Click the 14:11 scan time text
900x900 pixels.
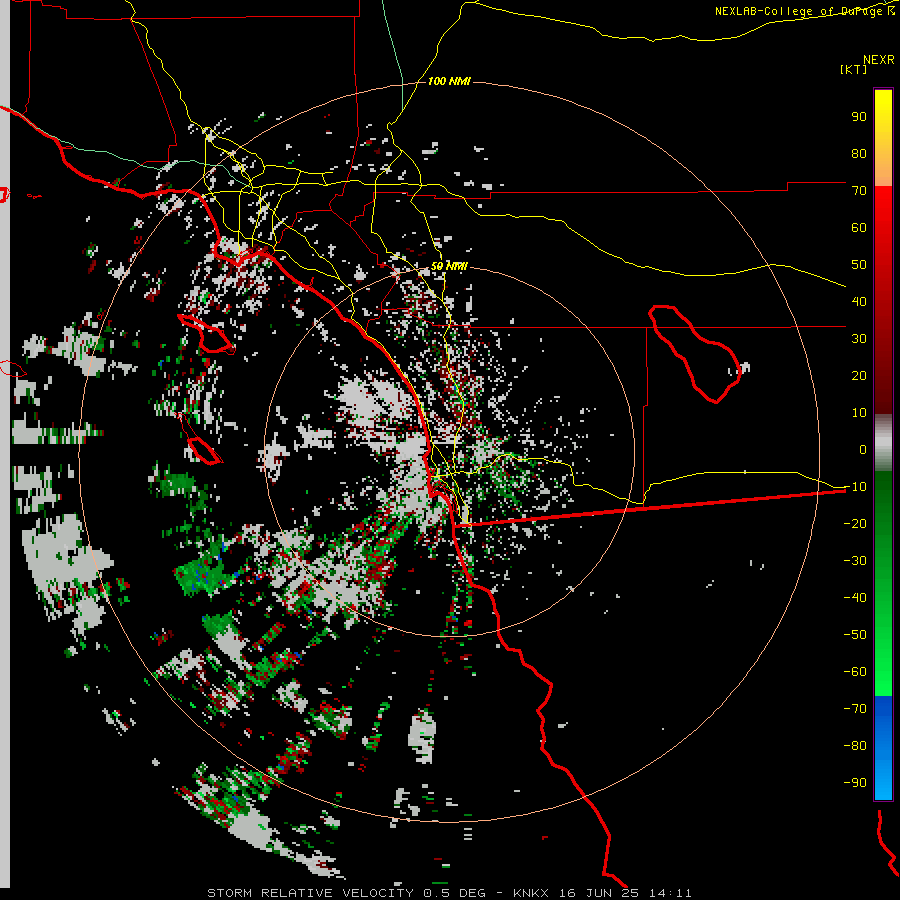670,893
